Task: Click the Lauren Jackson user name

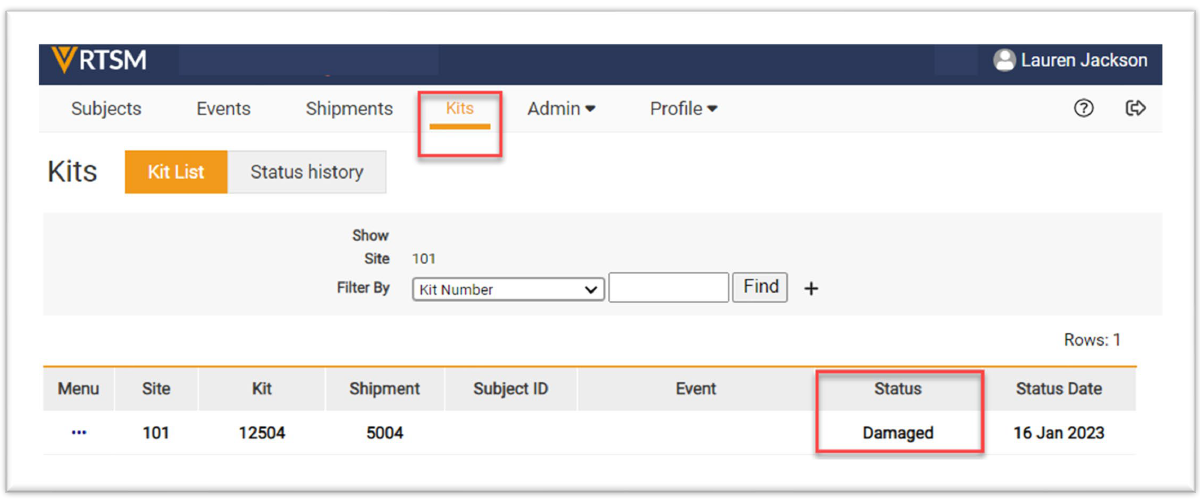Action: pyautogui.click(x=1084, y=61)
